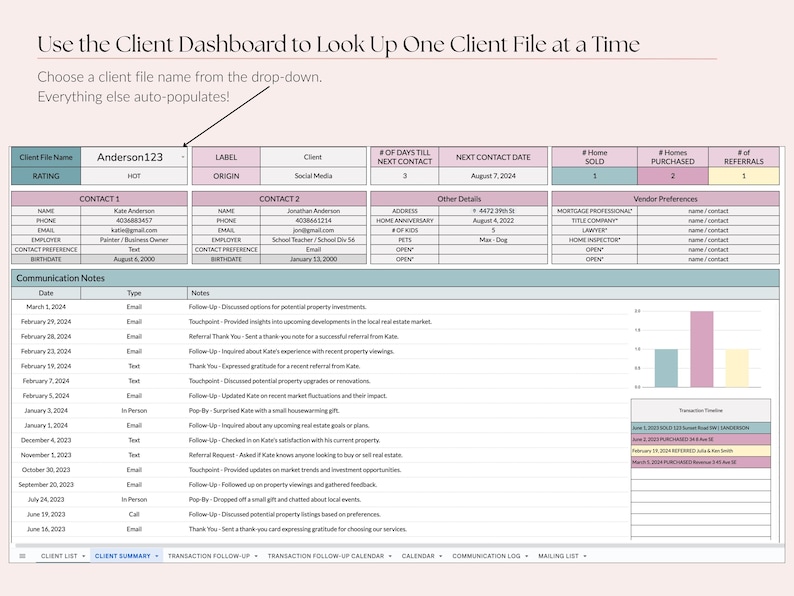Screen dimensions: 794x596
Task: Select the Client label value cell
Action: point(313,157)
